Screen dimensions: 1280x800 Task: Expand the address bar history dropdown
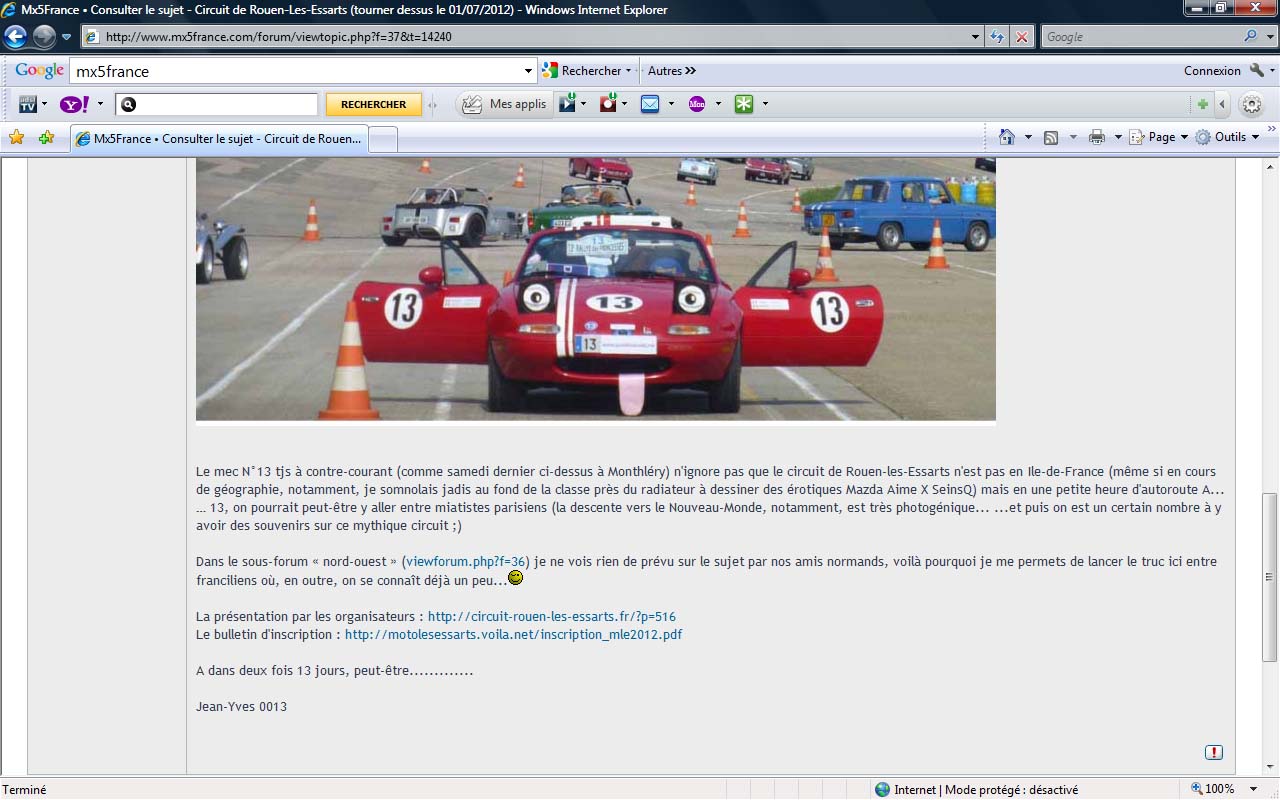coord(976,37)
